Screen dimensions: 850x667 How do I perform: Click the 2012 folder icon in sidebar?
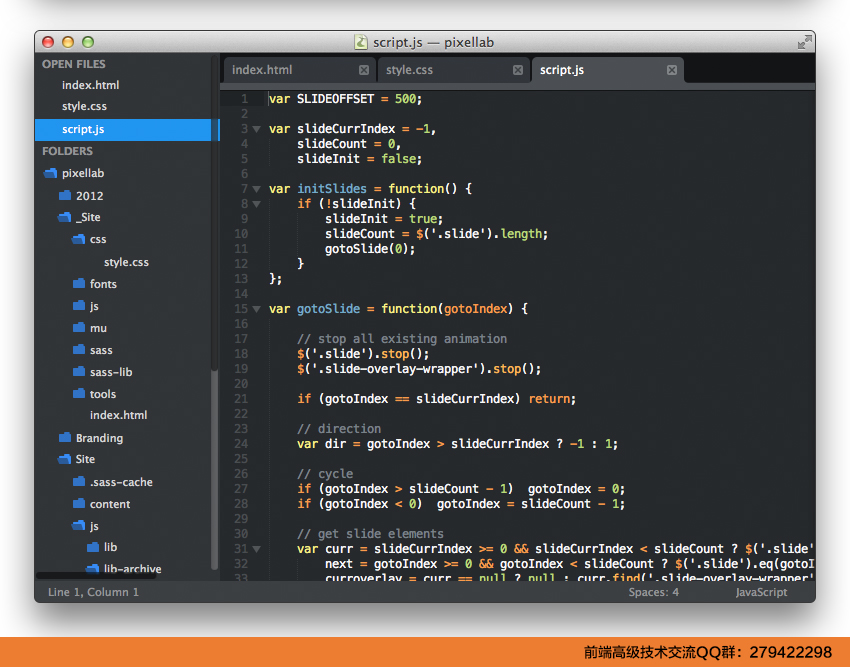click(x=65, y=195)
